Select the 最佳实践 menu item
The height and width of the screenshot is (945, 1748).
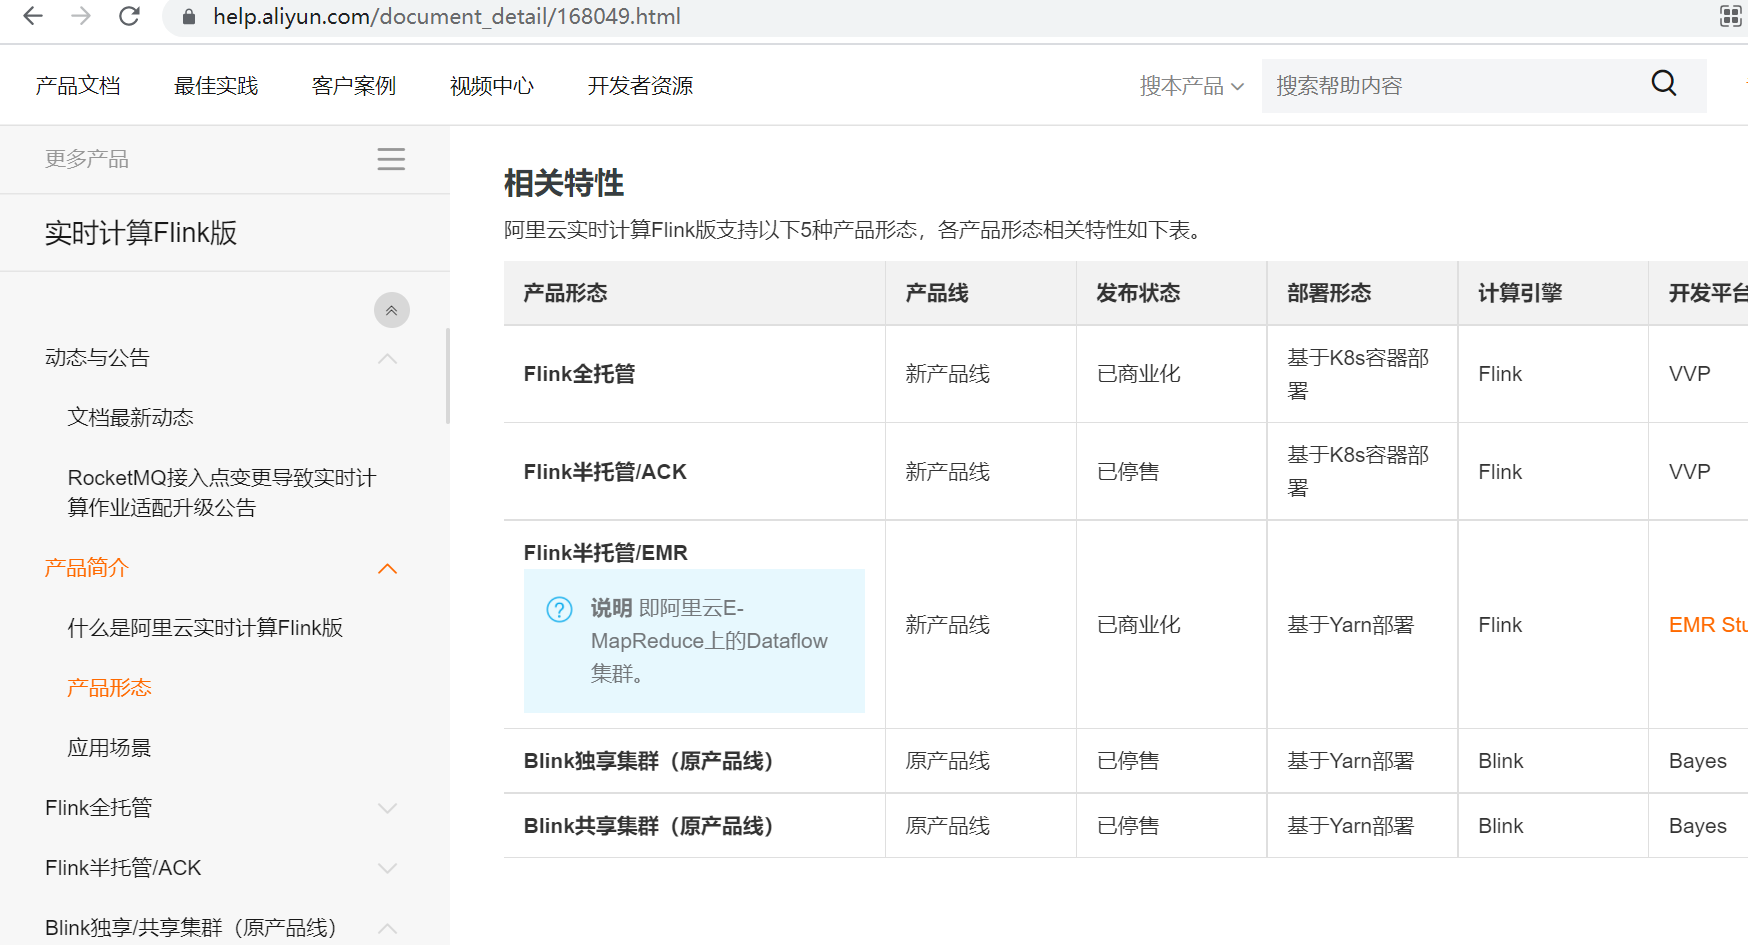[x=215, y=85]
